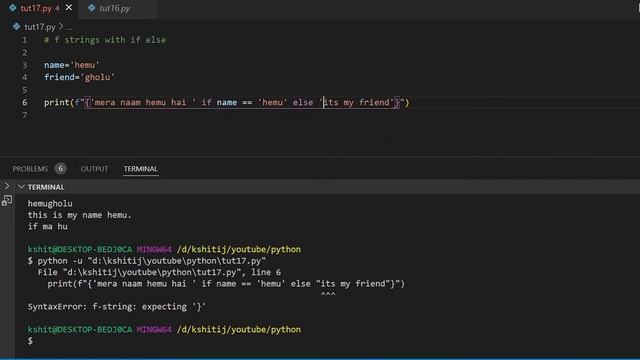The width and height of the screenshot is (640, 360).
Task: Click the TERMINAL section header label
Action: pos(46,187)
